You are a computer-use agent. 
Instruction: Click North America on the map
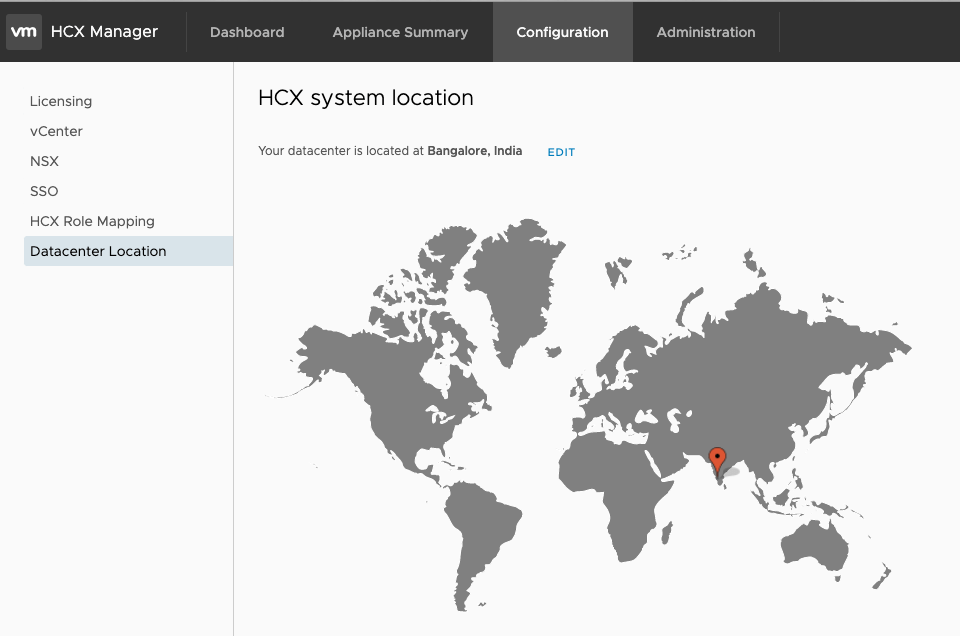pyautogui.click(x=400, y=390)
